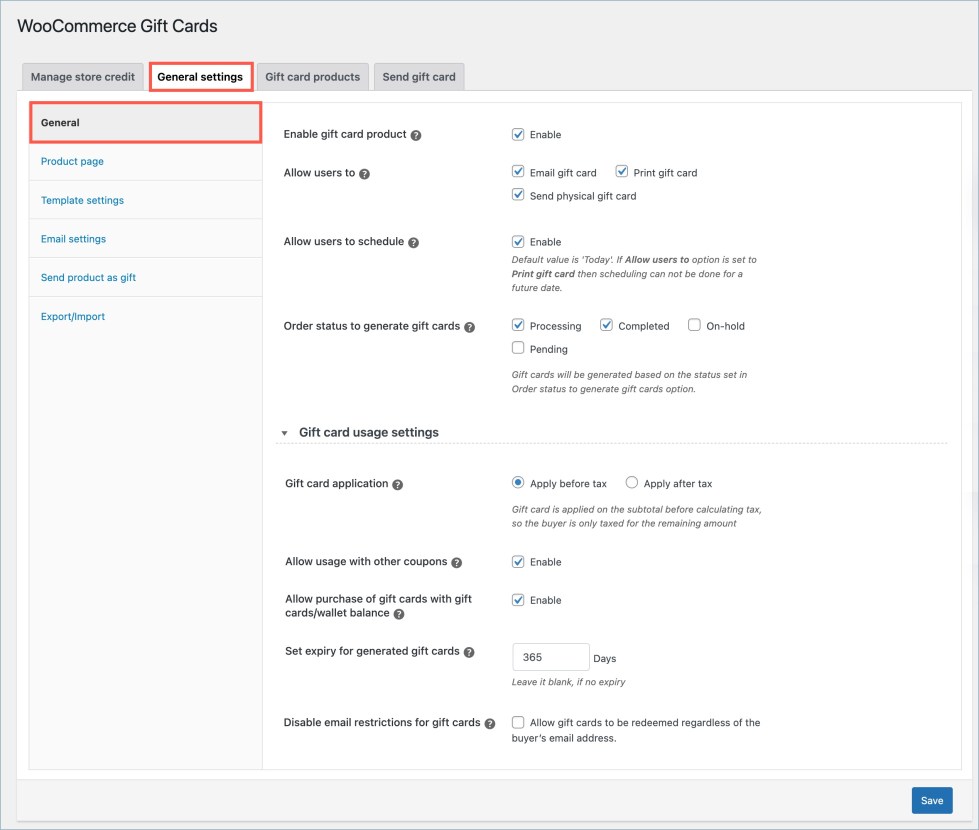This screenshot has width=979, height=830.
Task: Uncheck Processing order status
Action: 518,325
